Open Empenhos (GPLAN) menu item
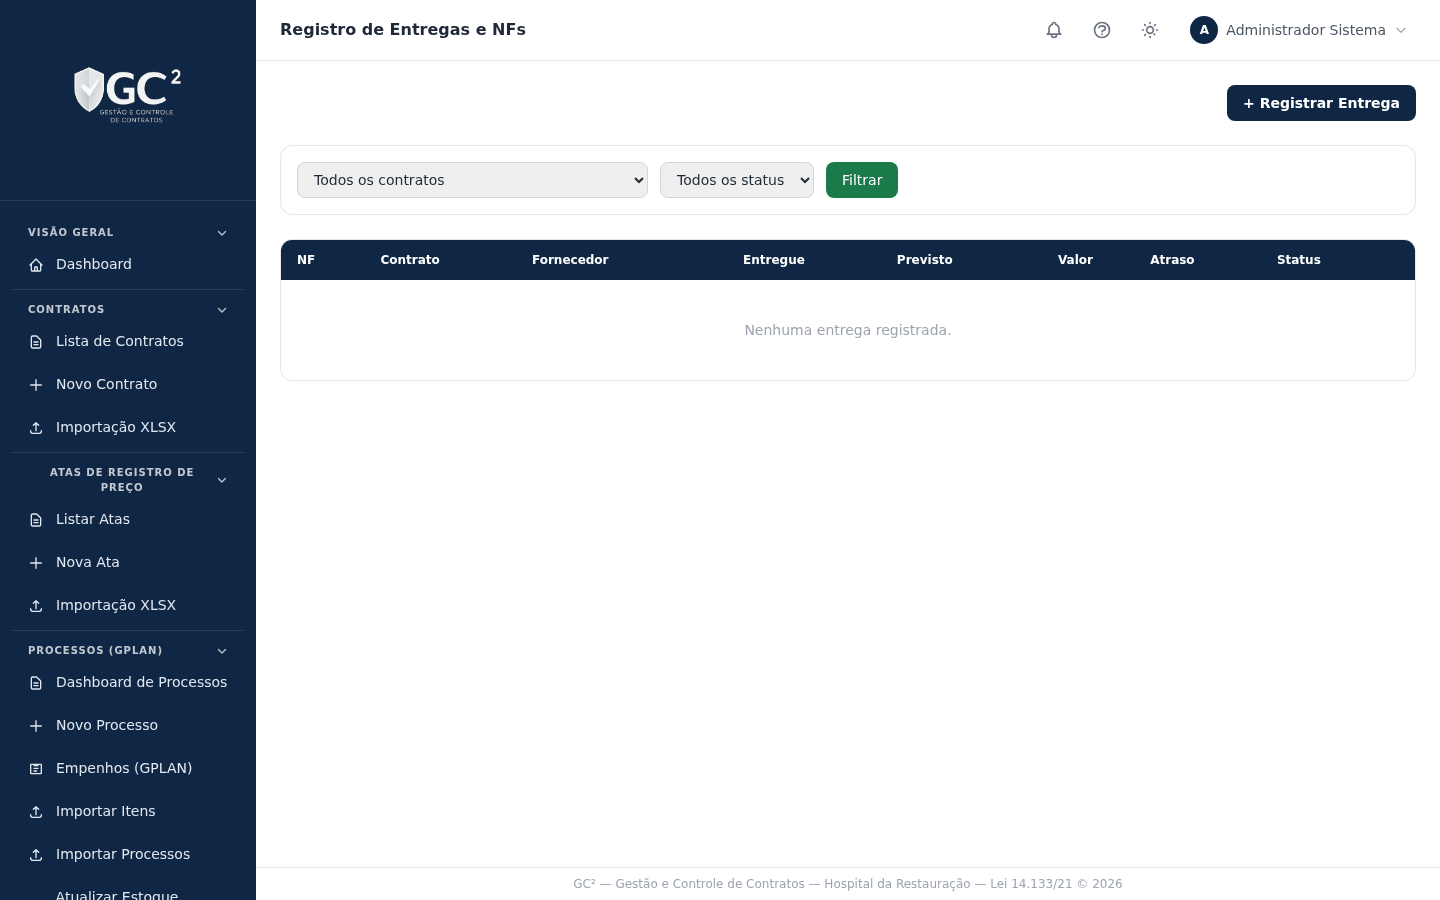Screen dimensions: 1440x900 click(x=128, y=768)
